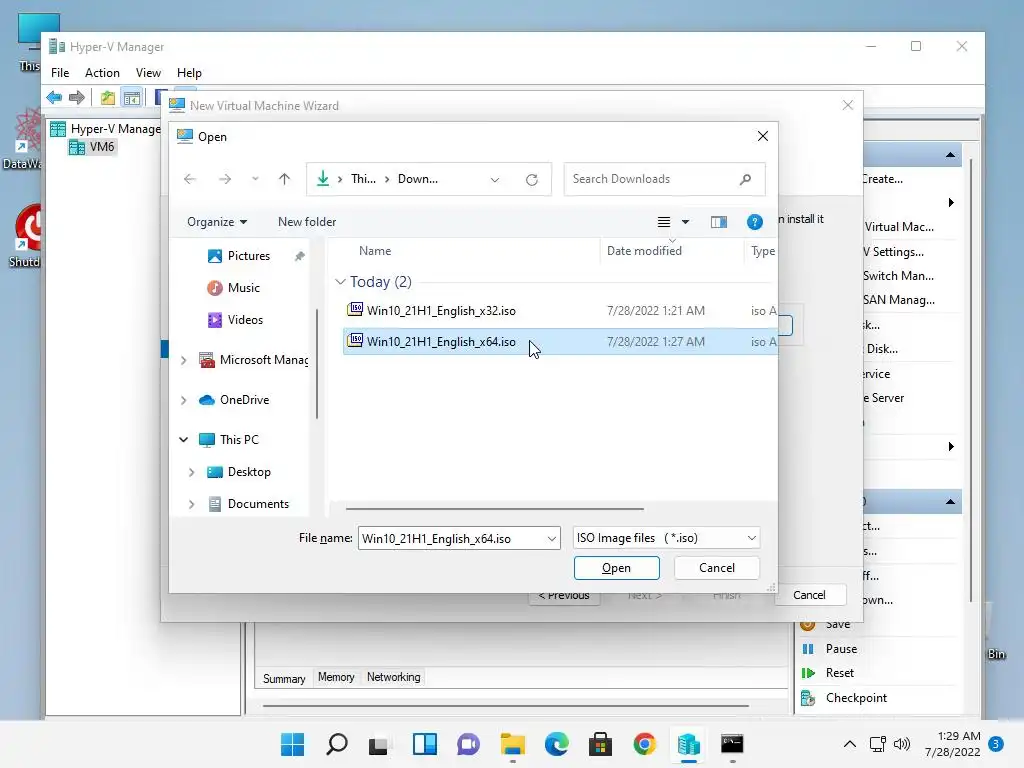
Task: Change the file view layout icon
Action: pyautogui.click(x=664, y=222)
